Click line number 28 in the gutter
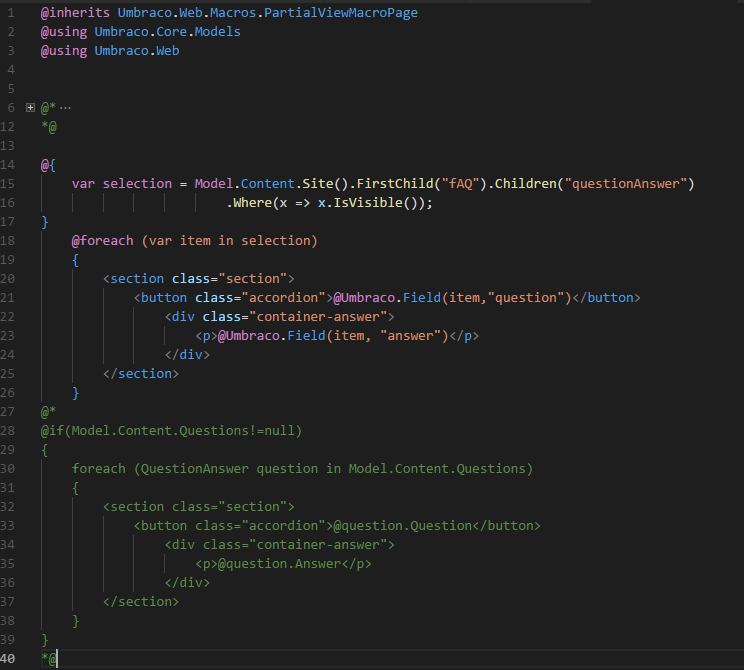Viewport: 744px width, 670px height. click(8, 430)
